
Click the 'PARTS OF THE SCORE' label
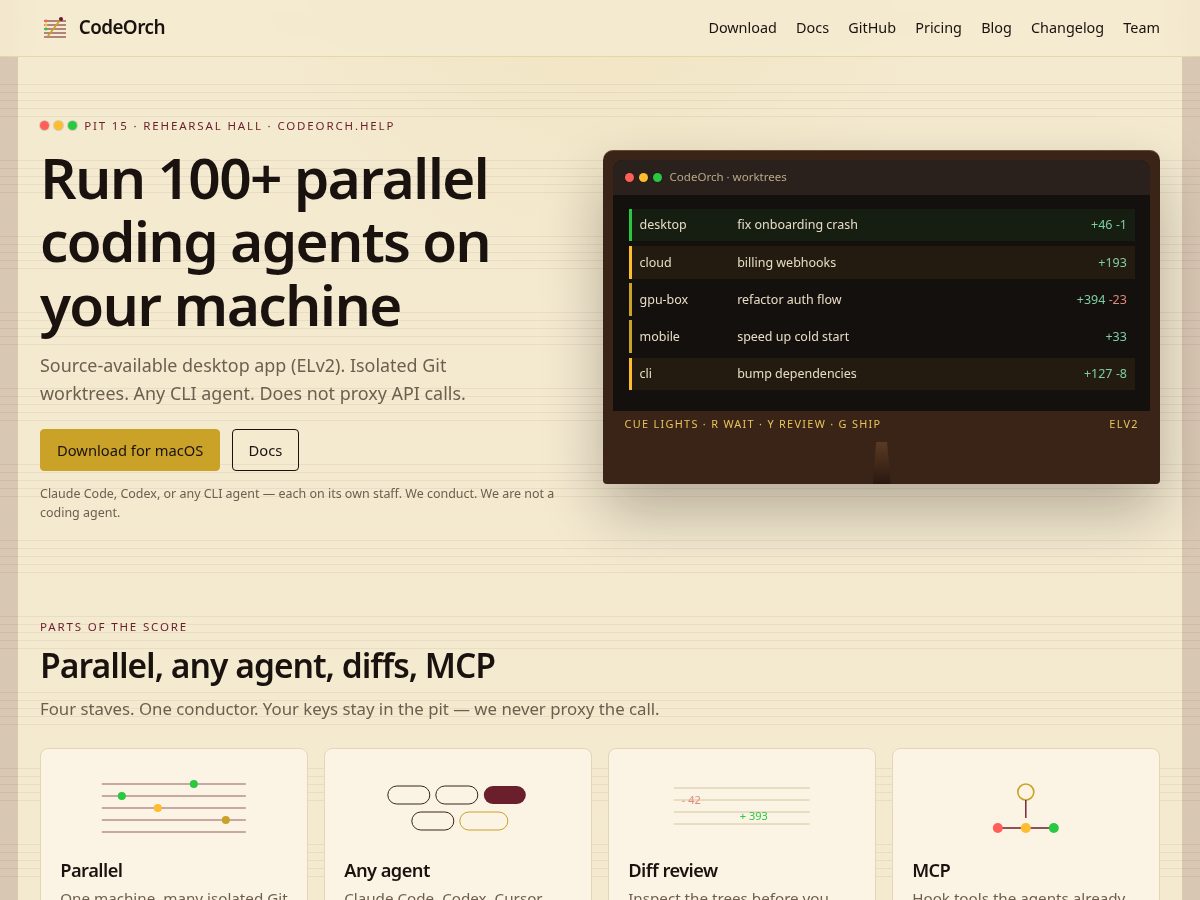pyautogui.click(x=114, y=627)
